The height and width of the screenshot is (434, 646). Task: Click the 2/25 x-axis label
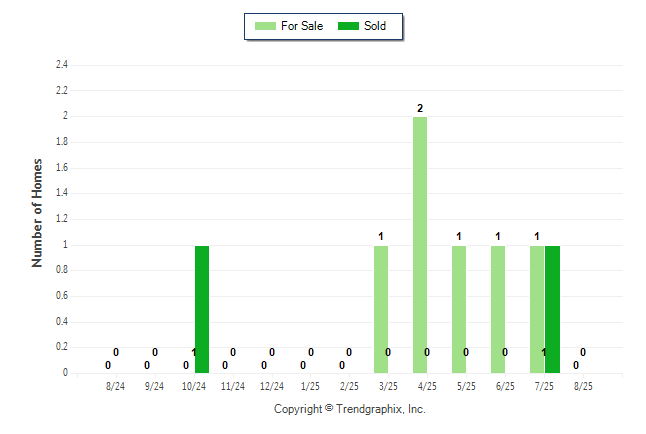pyautogui.click(x=349, y=386)
